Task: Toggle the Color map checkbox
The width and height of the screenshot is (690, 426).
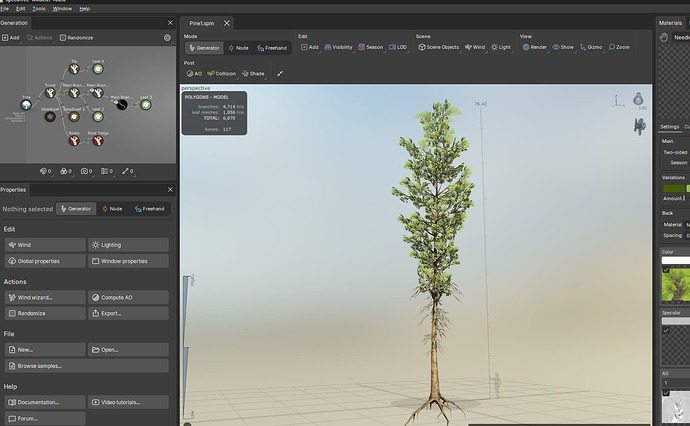Action: point(666,270)
